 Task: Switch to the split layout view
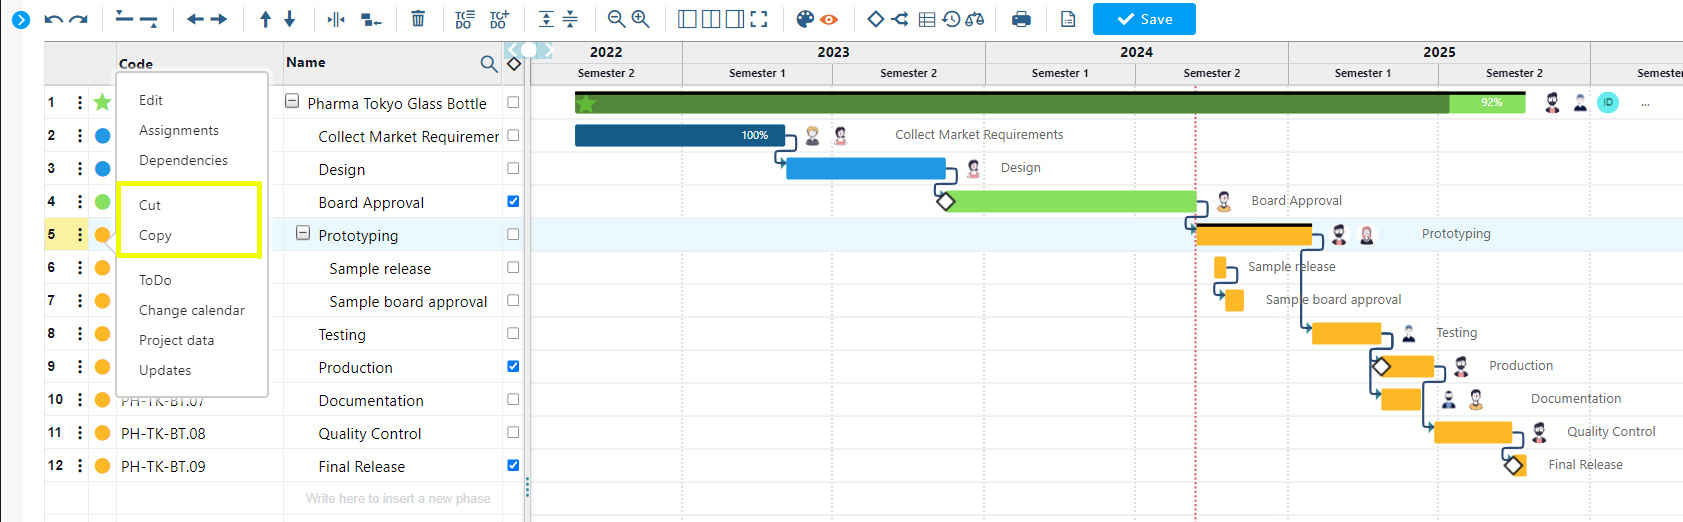click(x=711, y=19)
